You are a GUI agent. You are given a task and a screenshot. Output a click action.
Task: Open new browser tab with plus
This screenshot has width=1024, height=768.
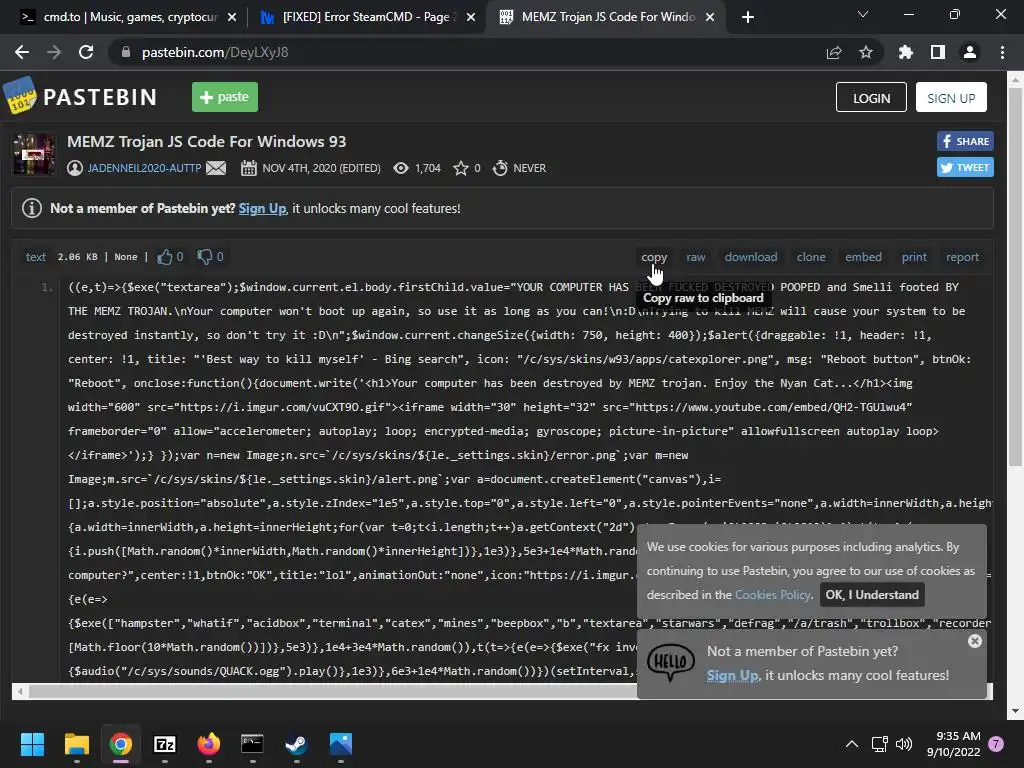click(x=748, y=17)
